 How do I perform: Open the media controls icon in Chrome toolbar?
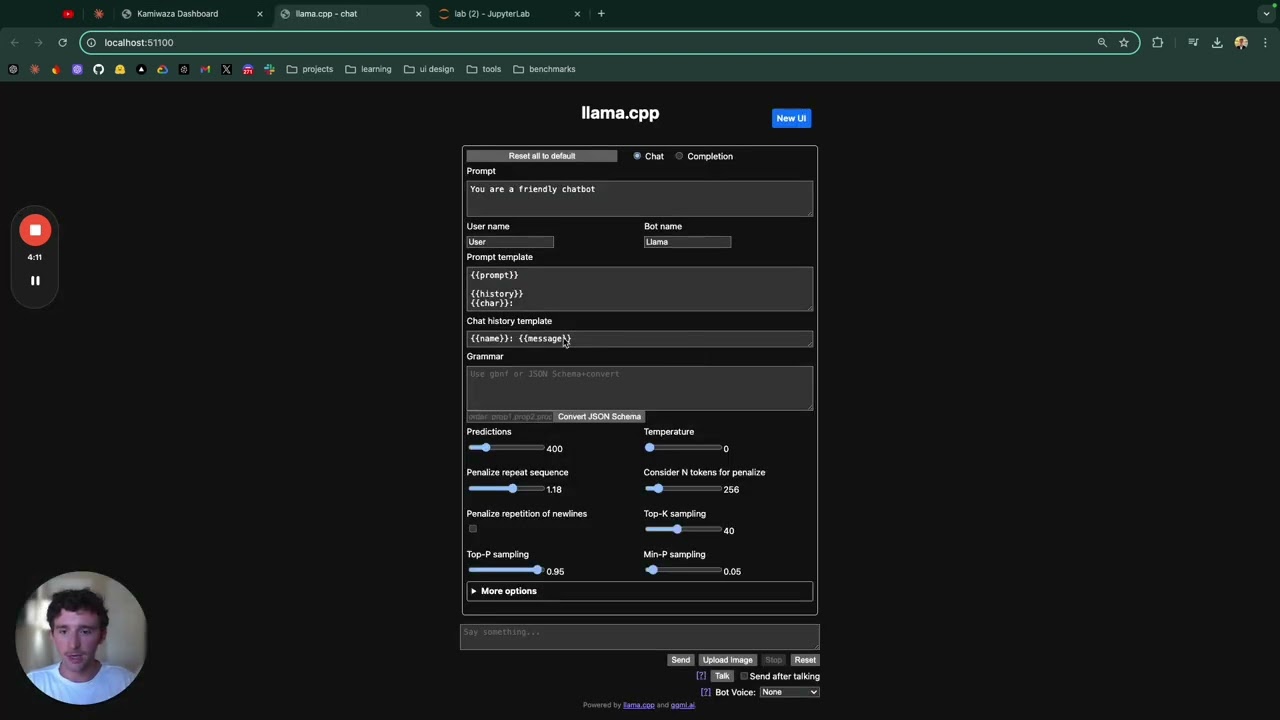pyautogui.click(x=1193, y=42)
